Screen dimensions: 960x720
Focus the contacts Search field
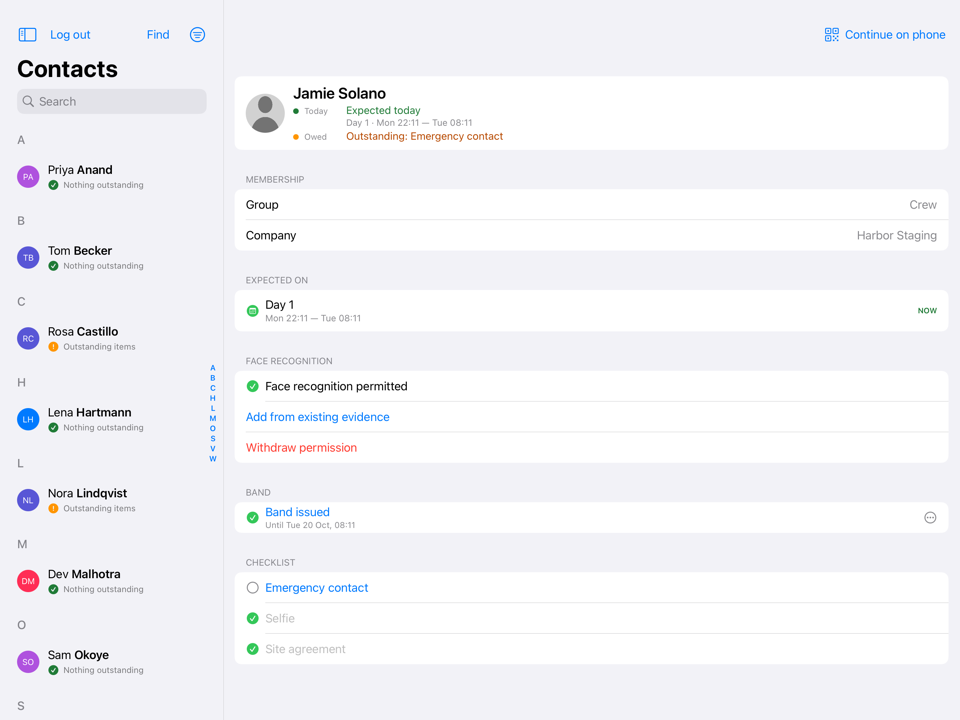pyautogui.click(x=111, y=102)
